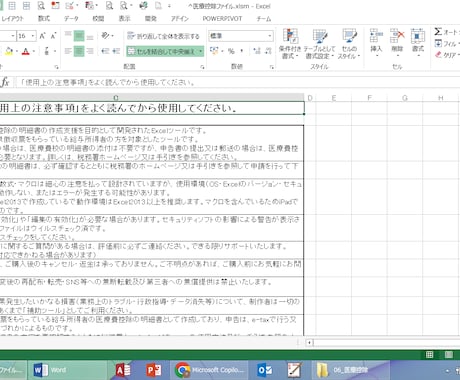Open the 標準 number format combo box
The height and width of the screenshot is (380, 460).
click(x=241, y=36)
